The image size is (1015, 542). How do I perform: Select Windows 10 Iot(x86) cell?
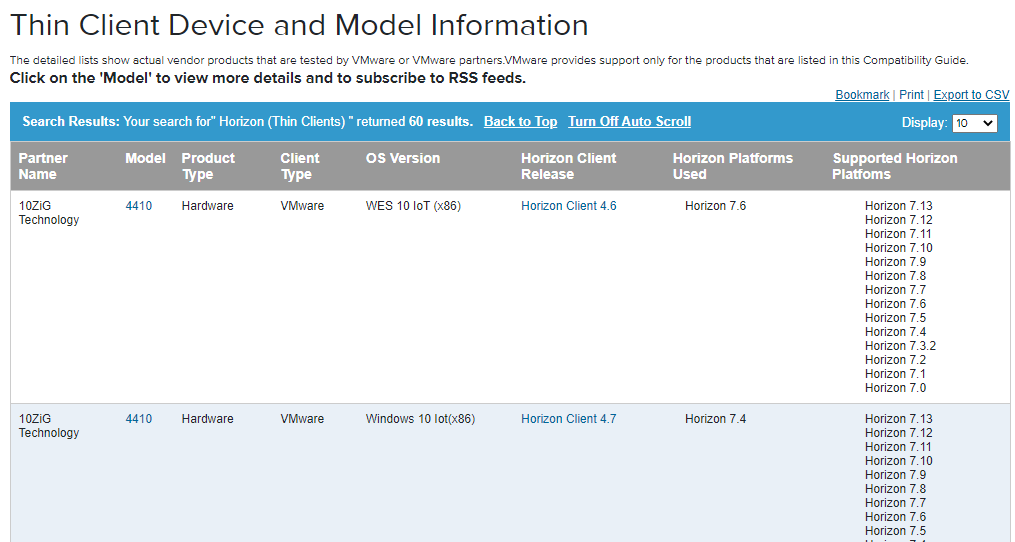pyautogui.click(x=420, y=419)
